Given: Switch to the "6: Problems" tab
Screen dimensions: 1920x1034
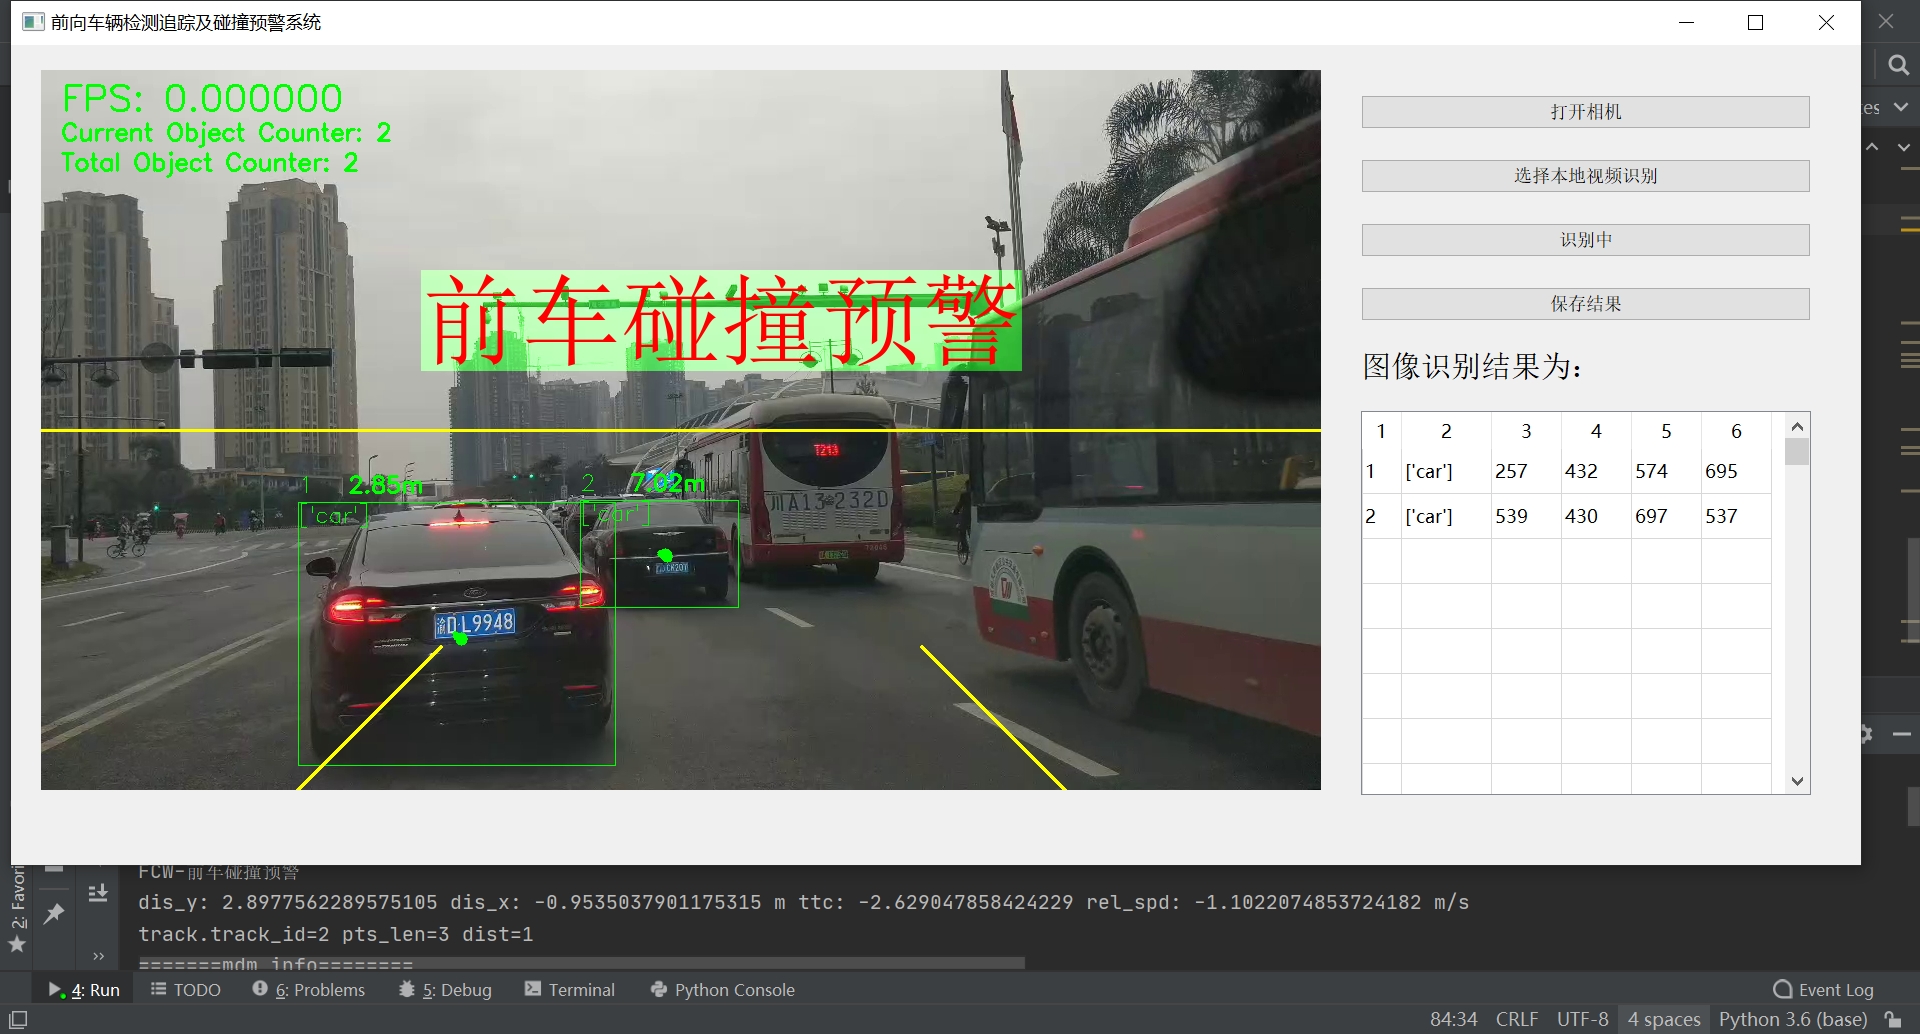Looking at the screenshot, I should point(308,989).
